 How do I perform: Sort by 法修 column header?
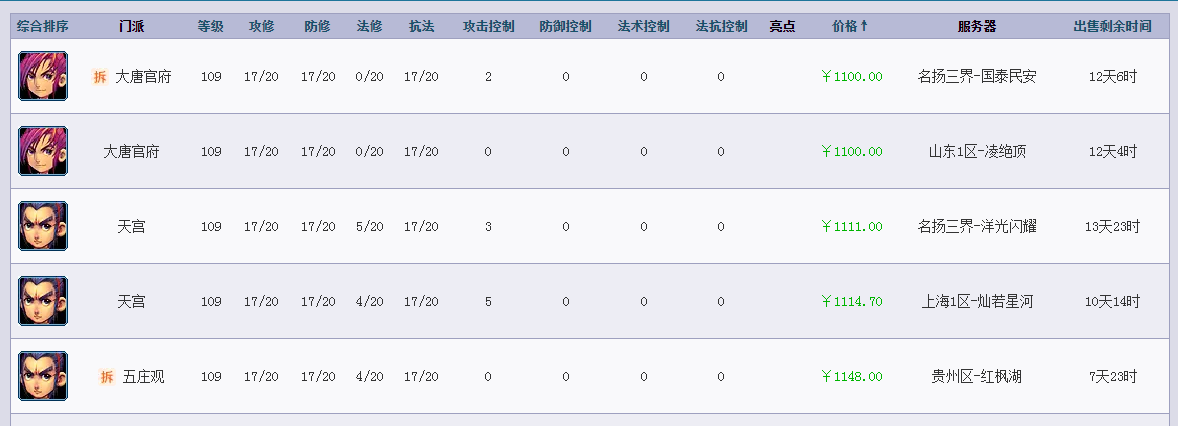coord(369,26)
